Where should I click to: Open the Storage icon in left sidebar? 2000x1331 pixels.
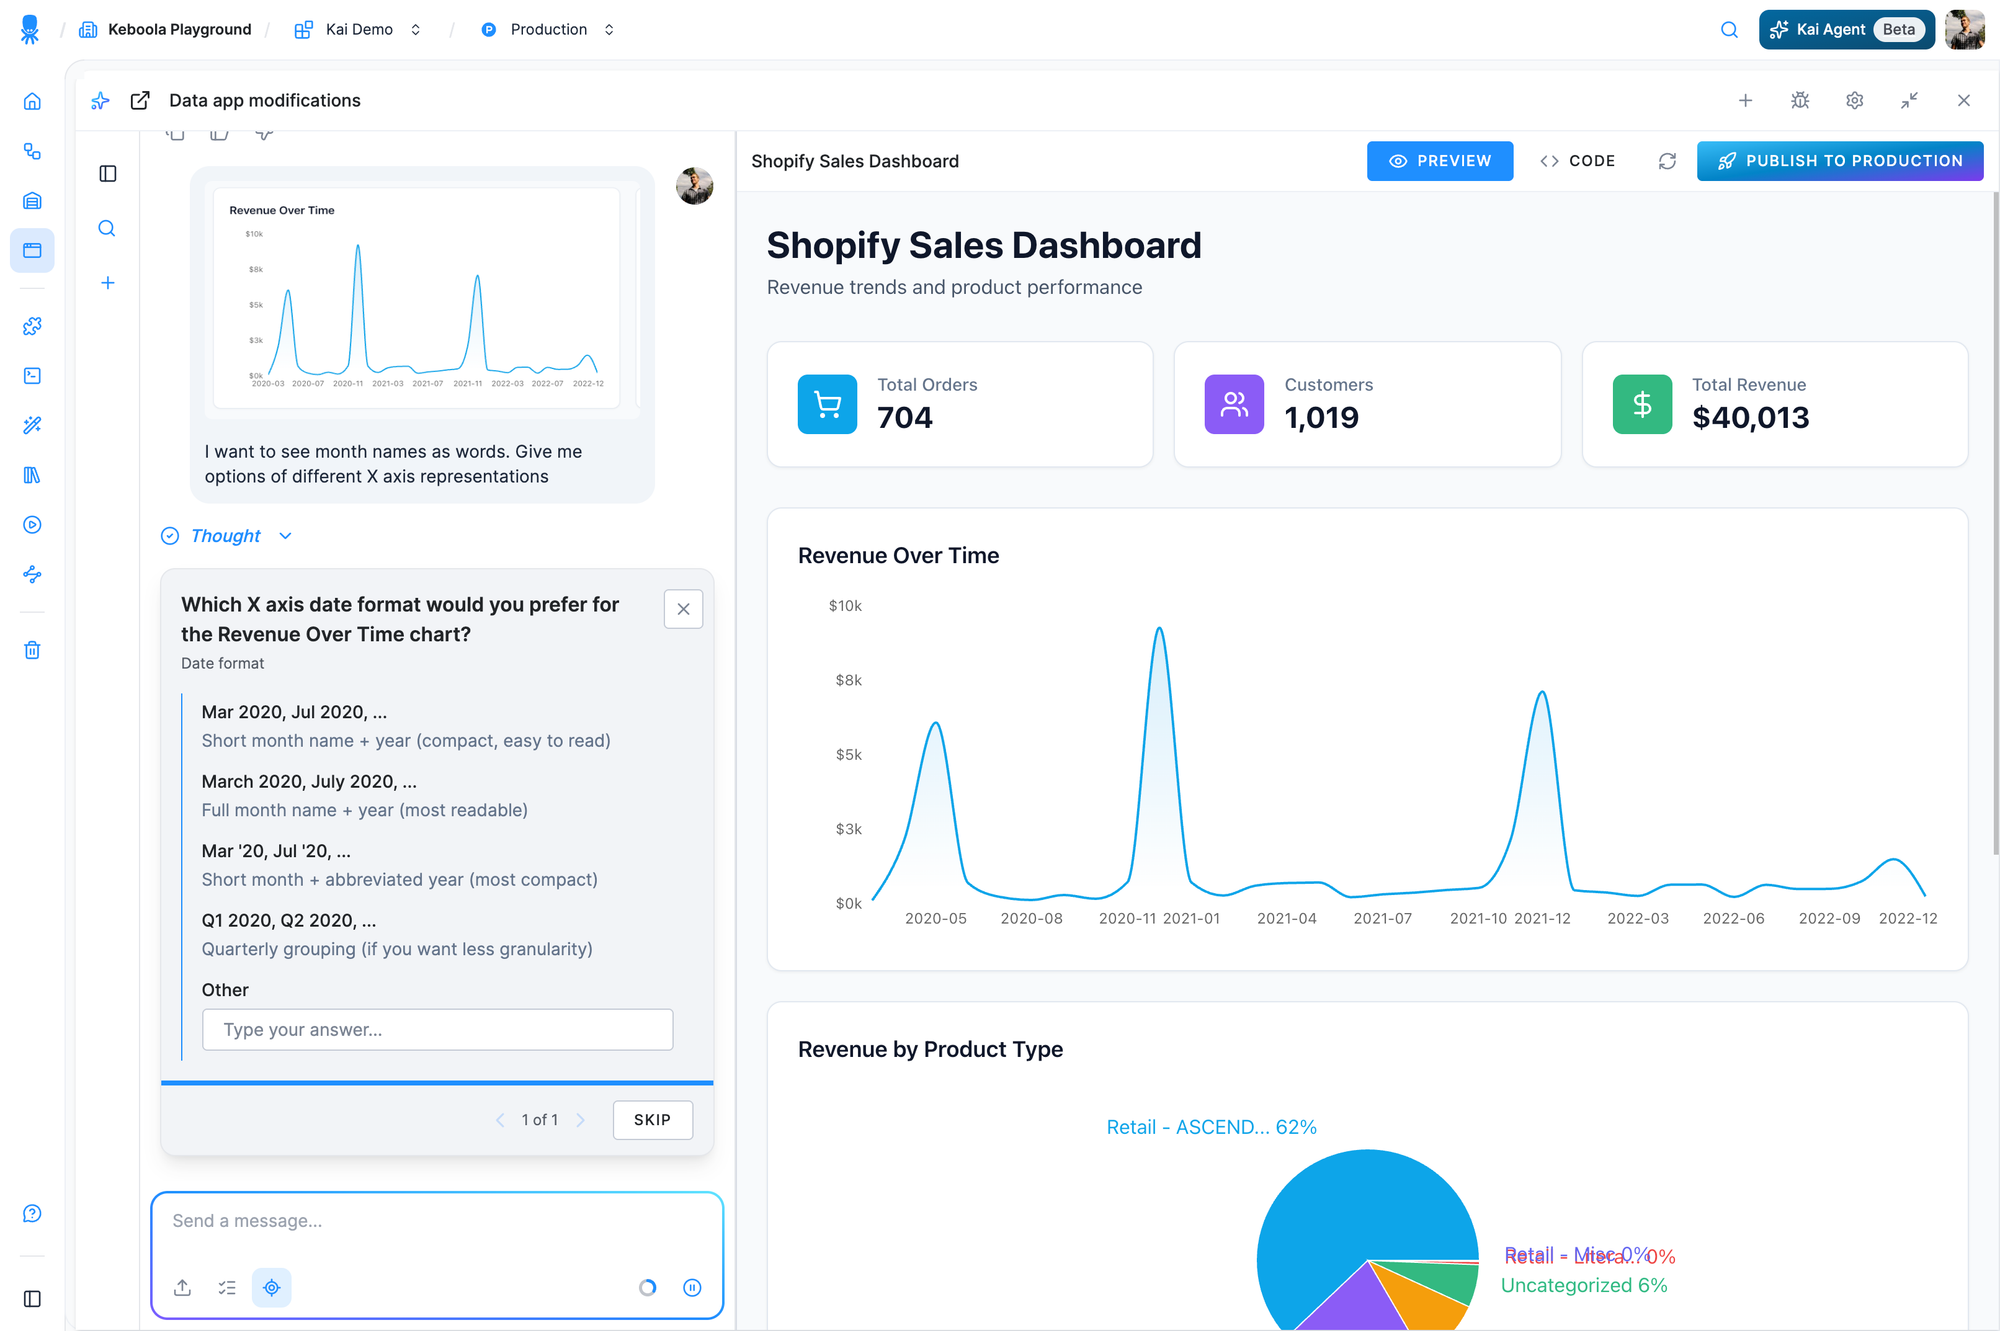click(32, 201)
